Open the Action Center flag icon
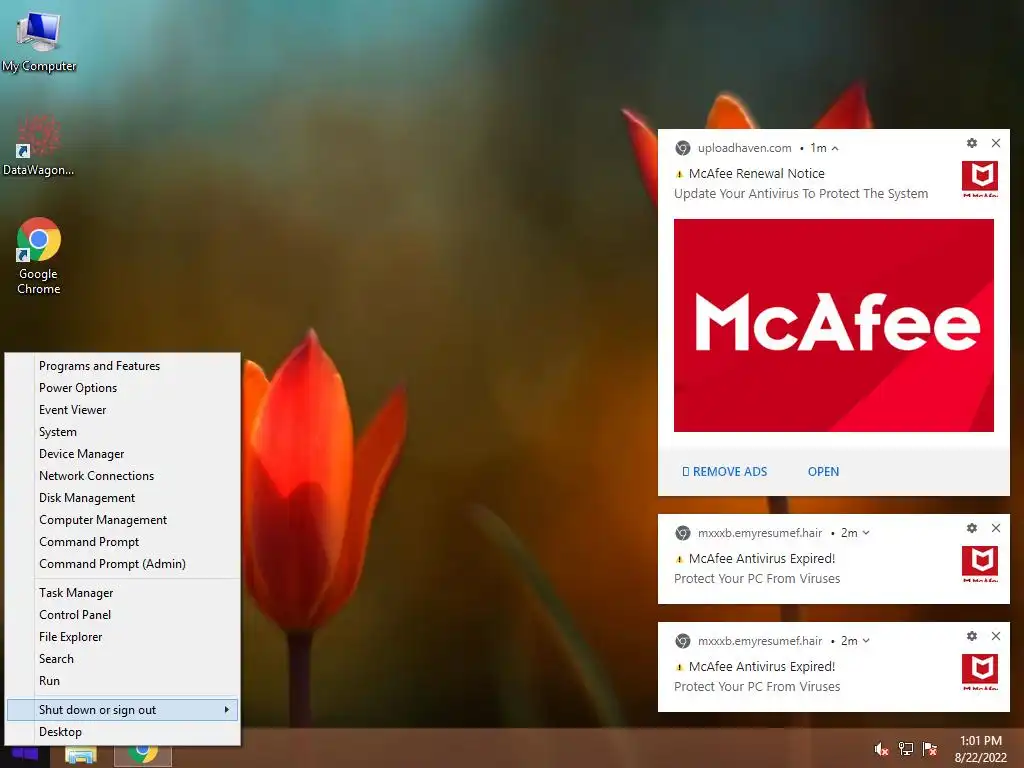Screen dimensions: 1024x768 (929, 749)
